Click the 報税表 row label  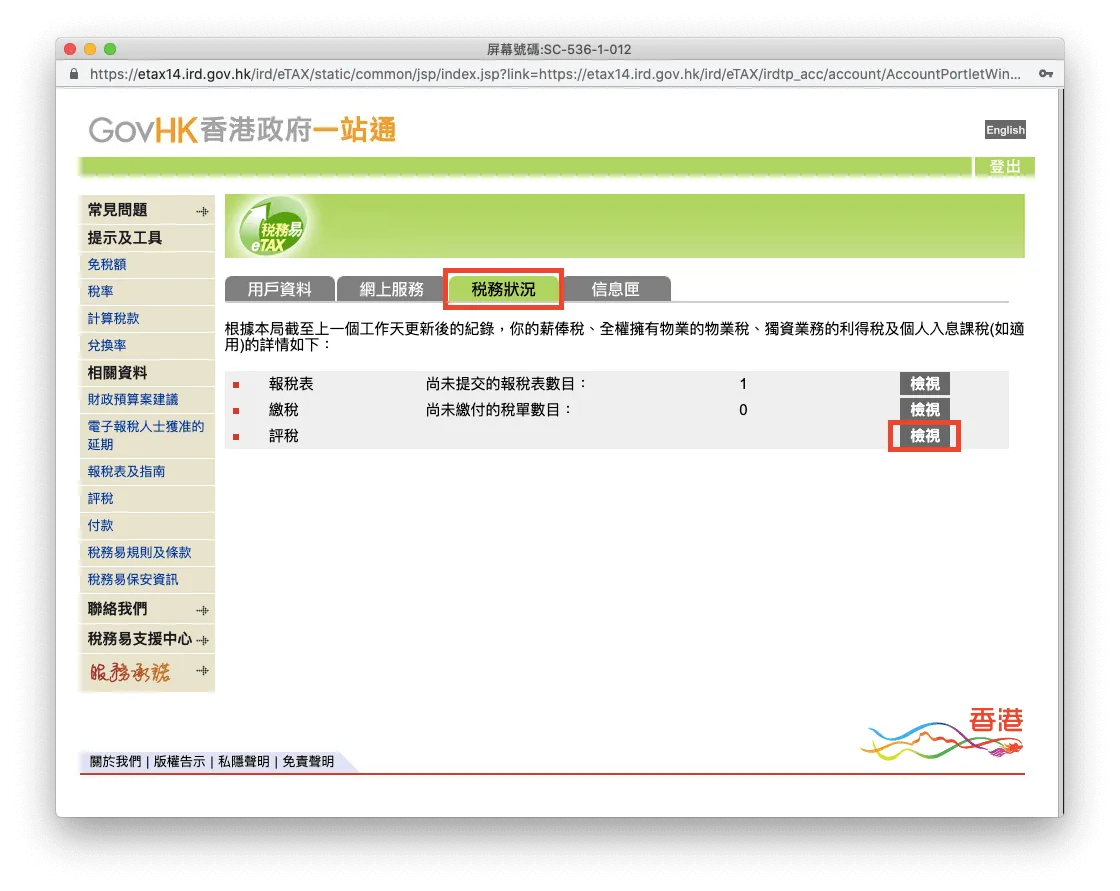pyautogui.click(x=291, y=384)
